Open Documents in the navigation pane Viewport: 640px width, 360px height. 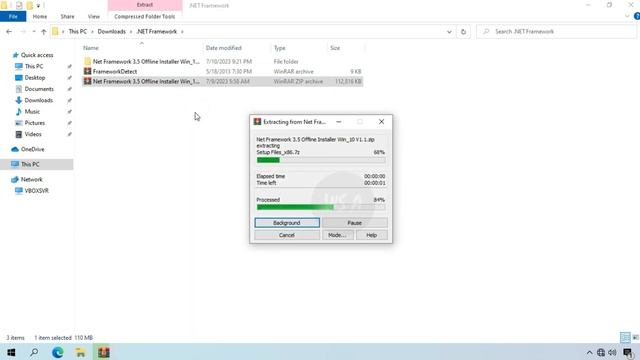tap(39, 89)
